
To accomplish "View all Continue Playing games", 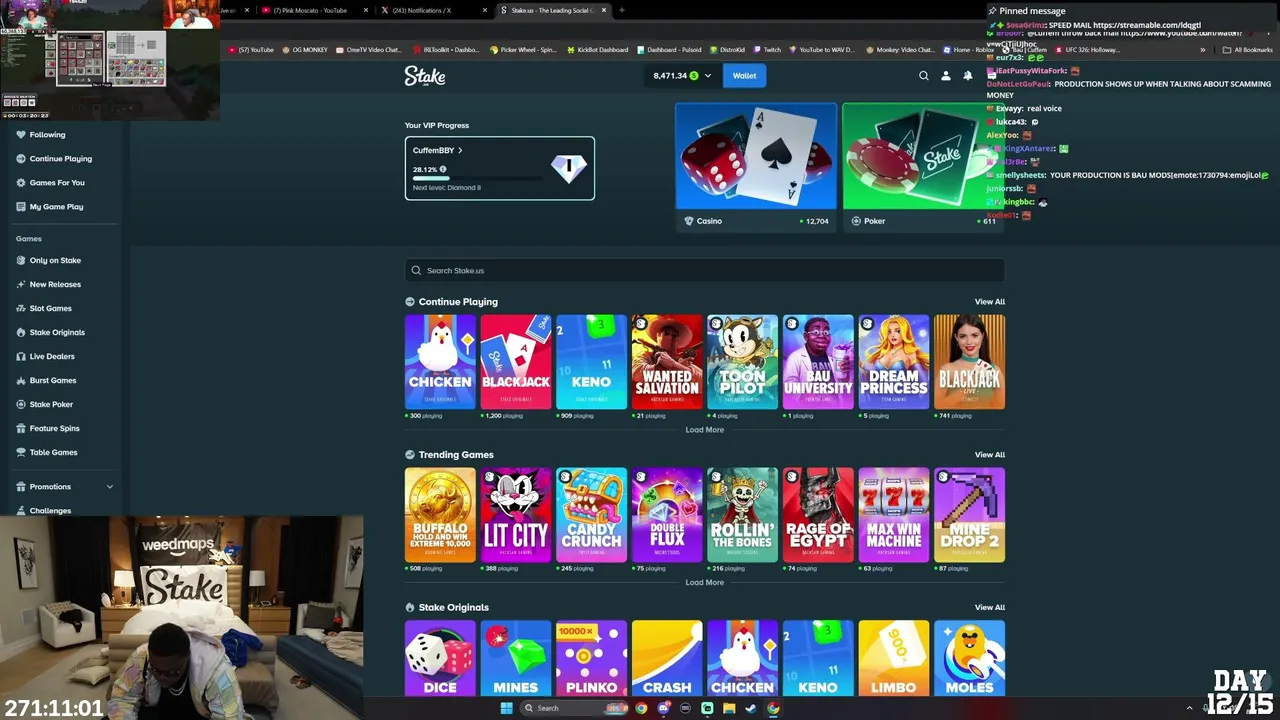I will click(x=990, y=302).
